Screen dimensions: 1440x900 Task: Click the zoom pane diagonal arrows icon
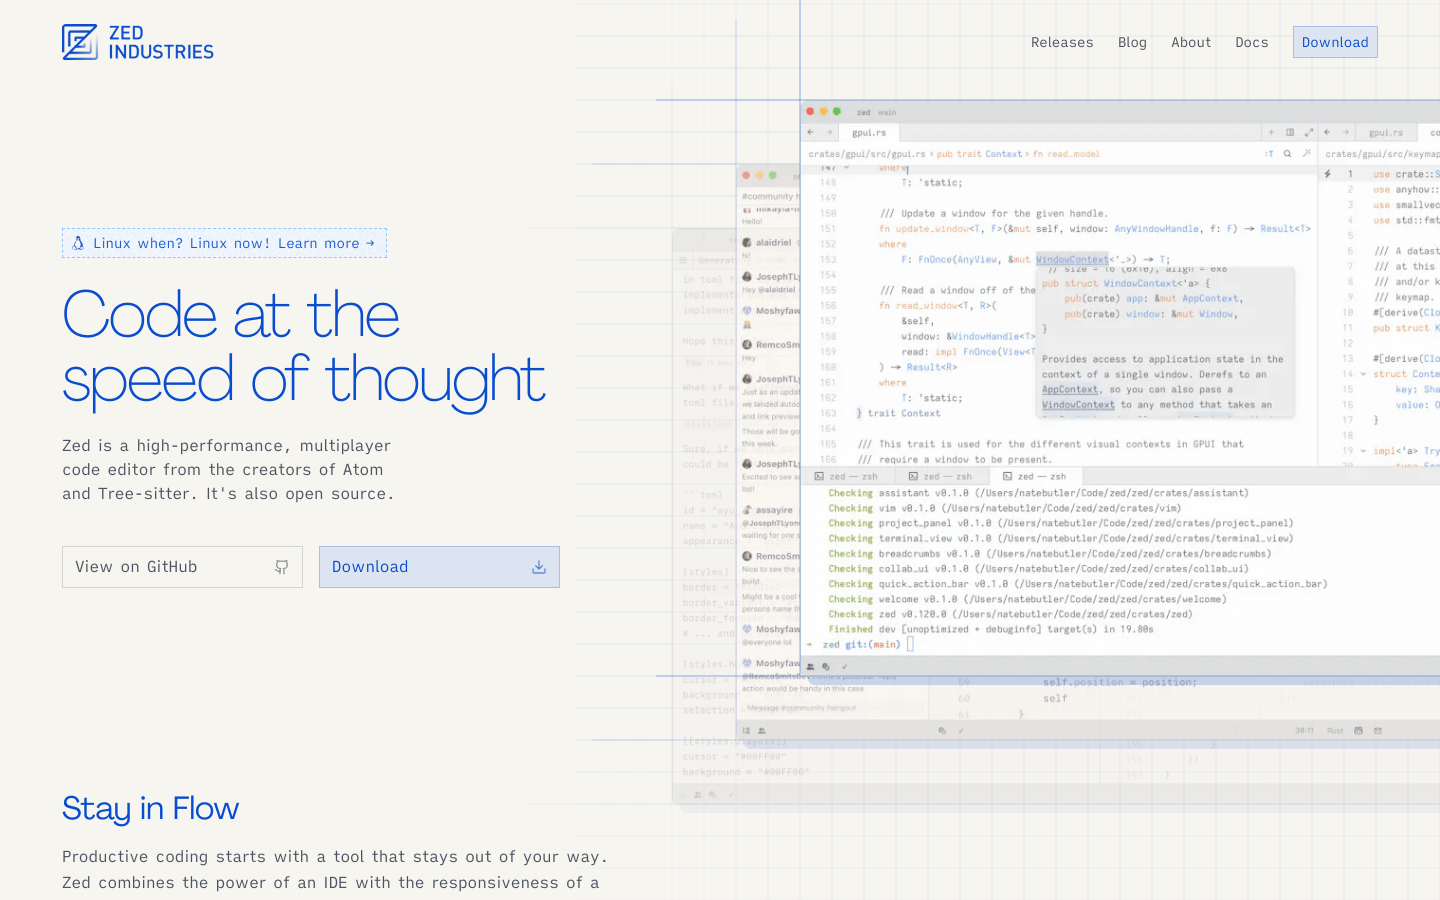tap(1308, 132)
